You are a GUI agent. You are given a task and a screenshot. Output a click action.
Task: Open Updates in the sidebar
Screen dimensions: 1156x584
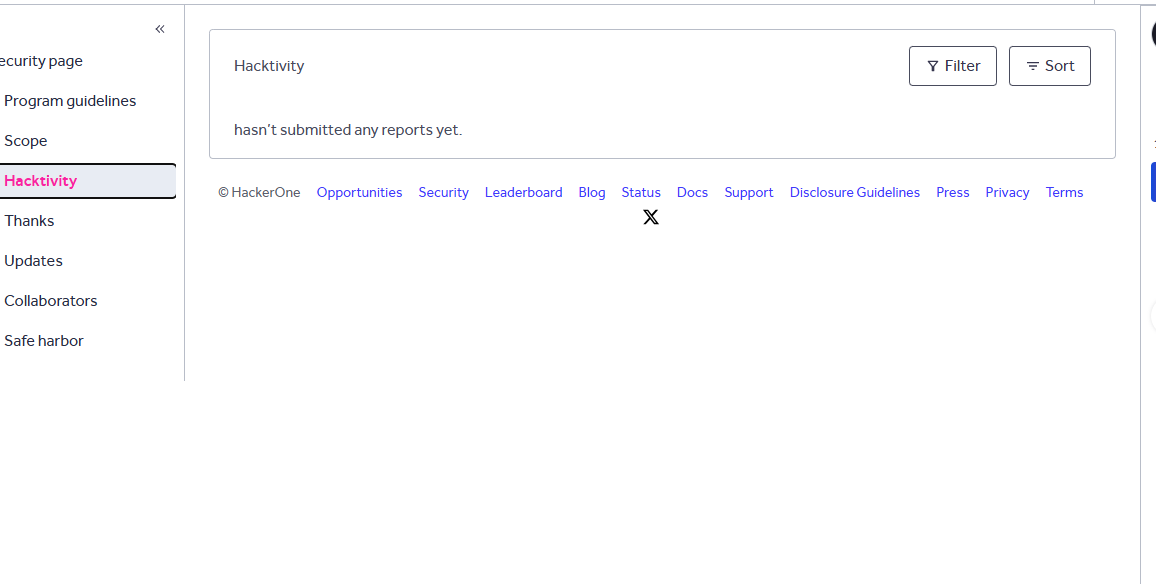pos(33,260)
